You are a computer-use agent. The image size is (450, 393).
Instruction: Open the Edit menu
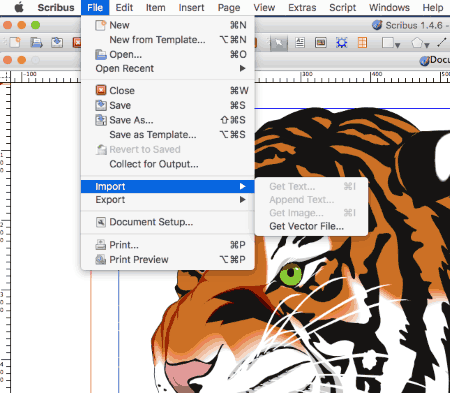(124, 7)
